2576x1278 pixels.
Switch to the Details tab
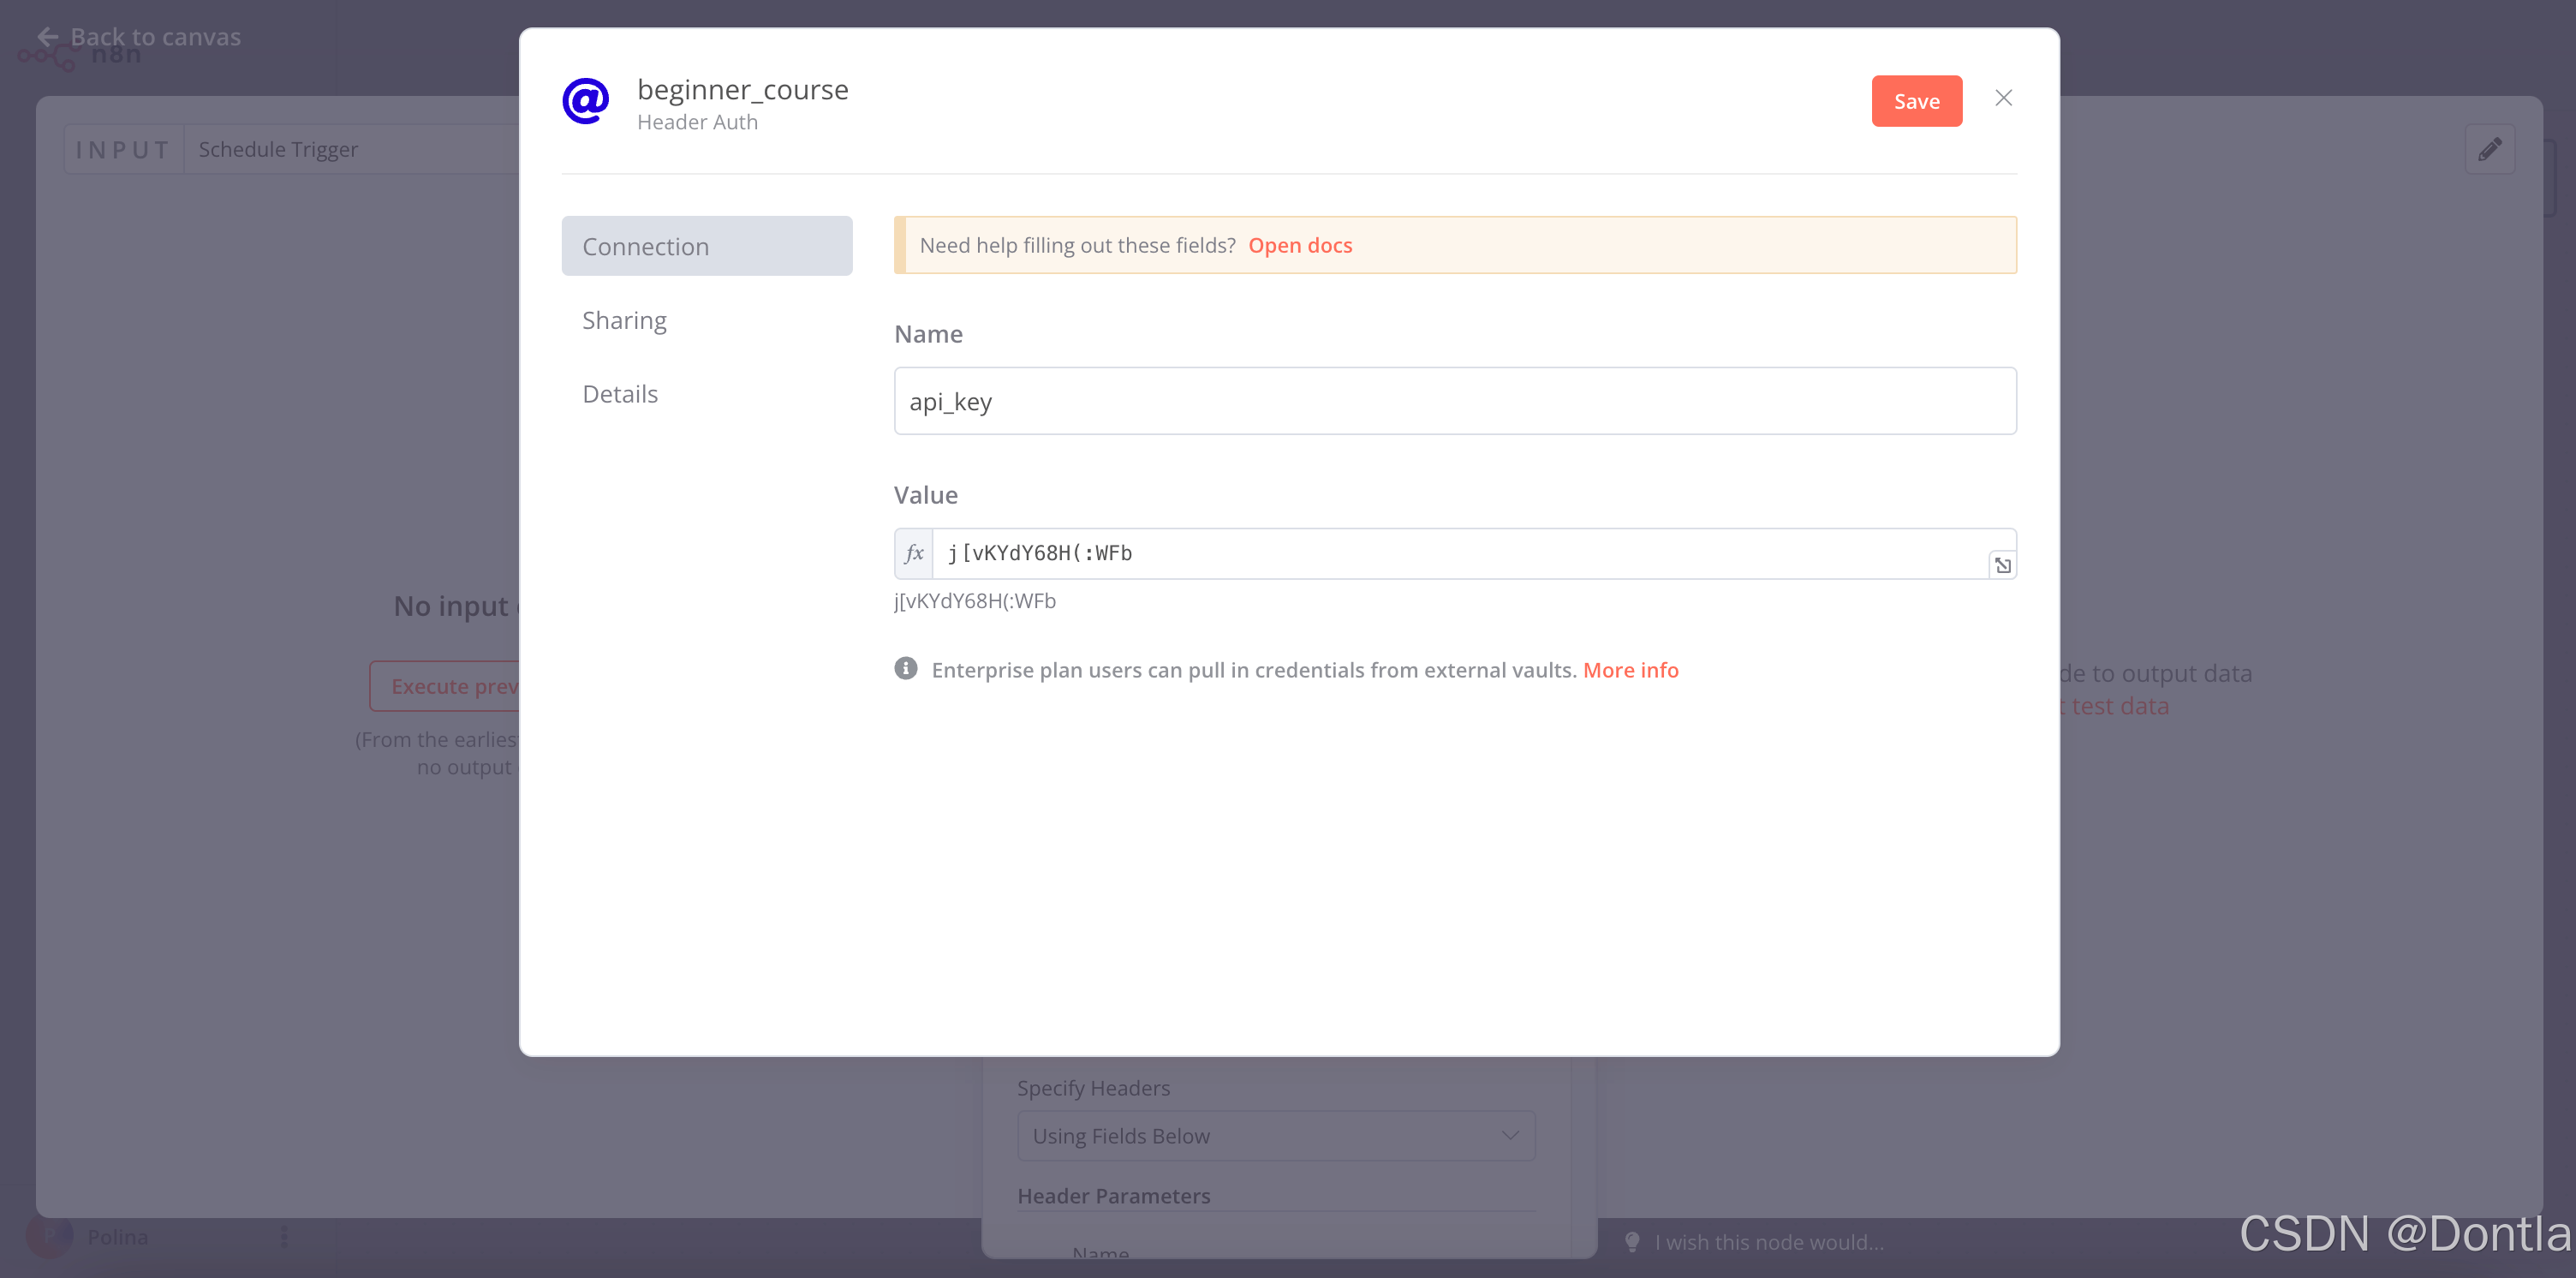coord(620,394)
